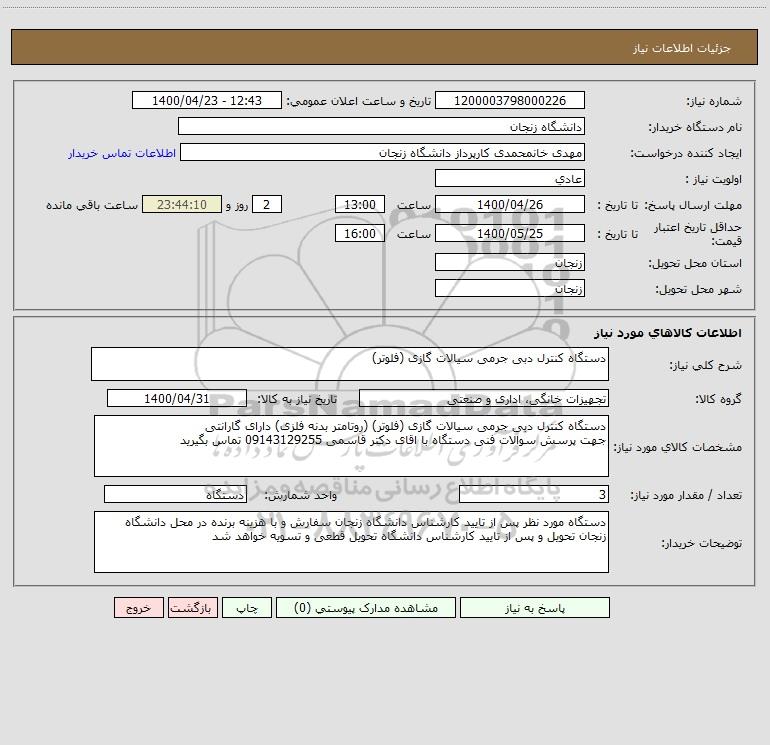
Task: Click the label شرح کلی نیاز
Action: (706, 365)
